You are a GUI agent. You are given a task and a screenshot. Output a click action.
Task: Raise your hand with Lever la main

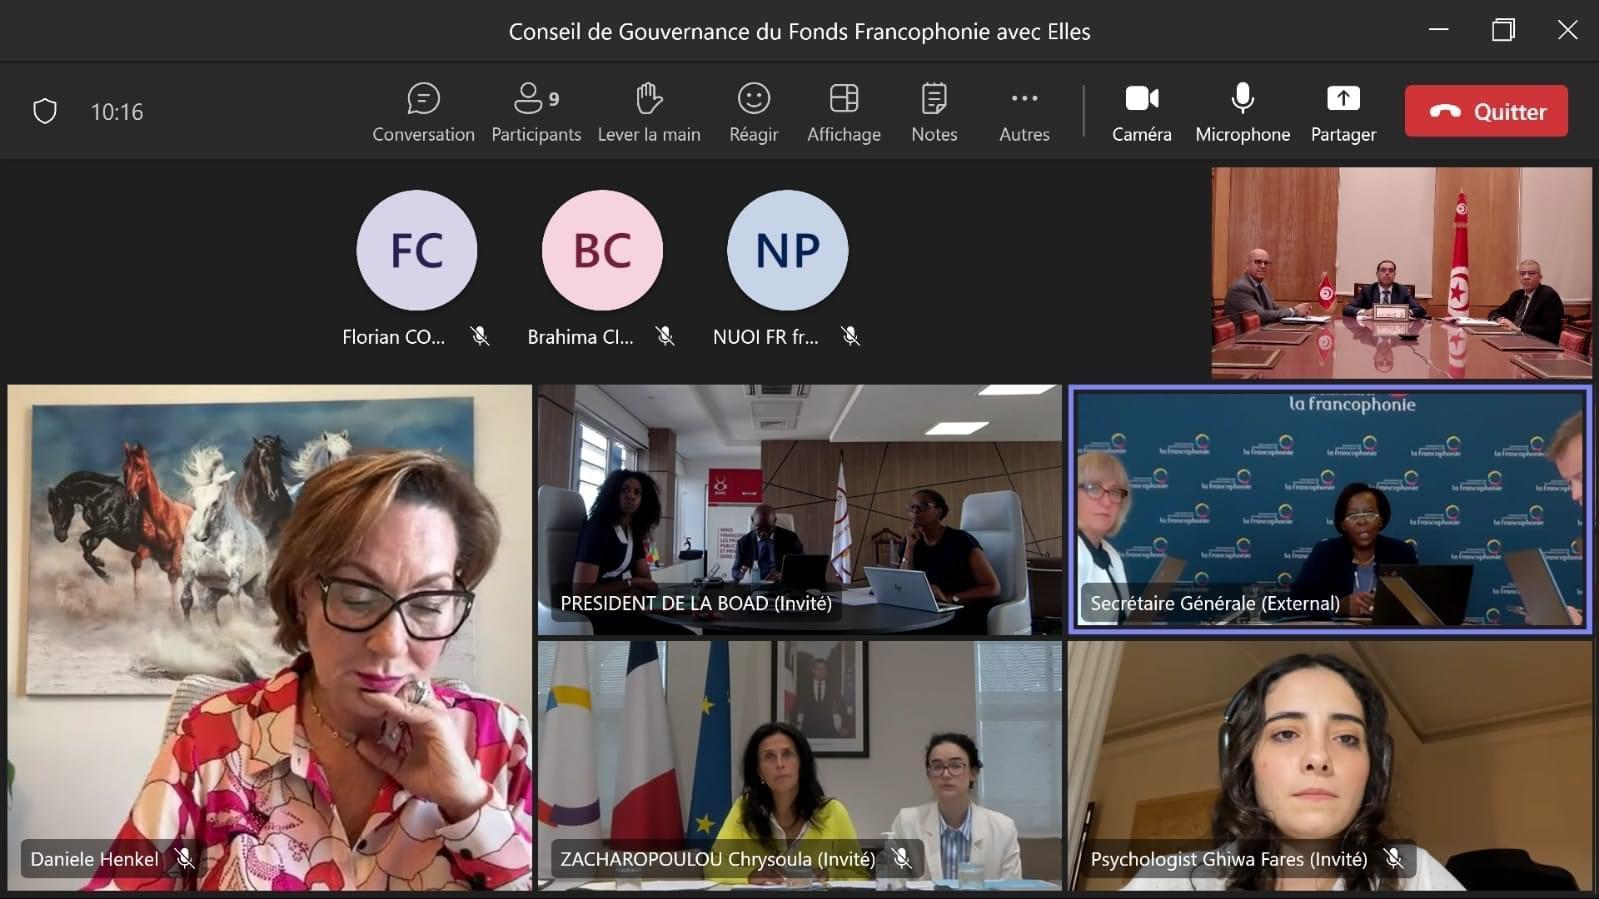[x=649, y=112]
